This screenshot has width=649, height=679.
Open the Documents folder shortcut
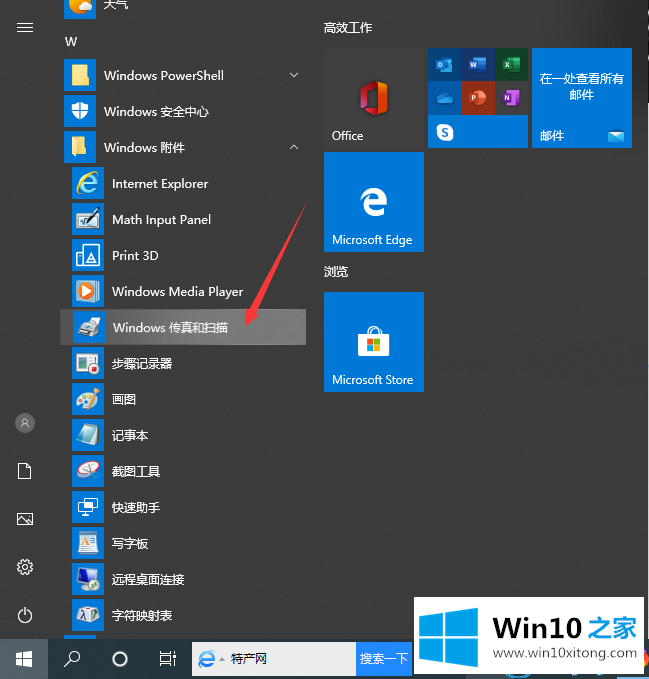click(25, 471)
